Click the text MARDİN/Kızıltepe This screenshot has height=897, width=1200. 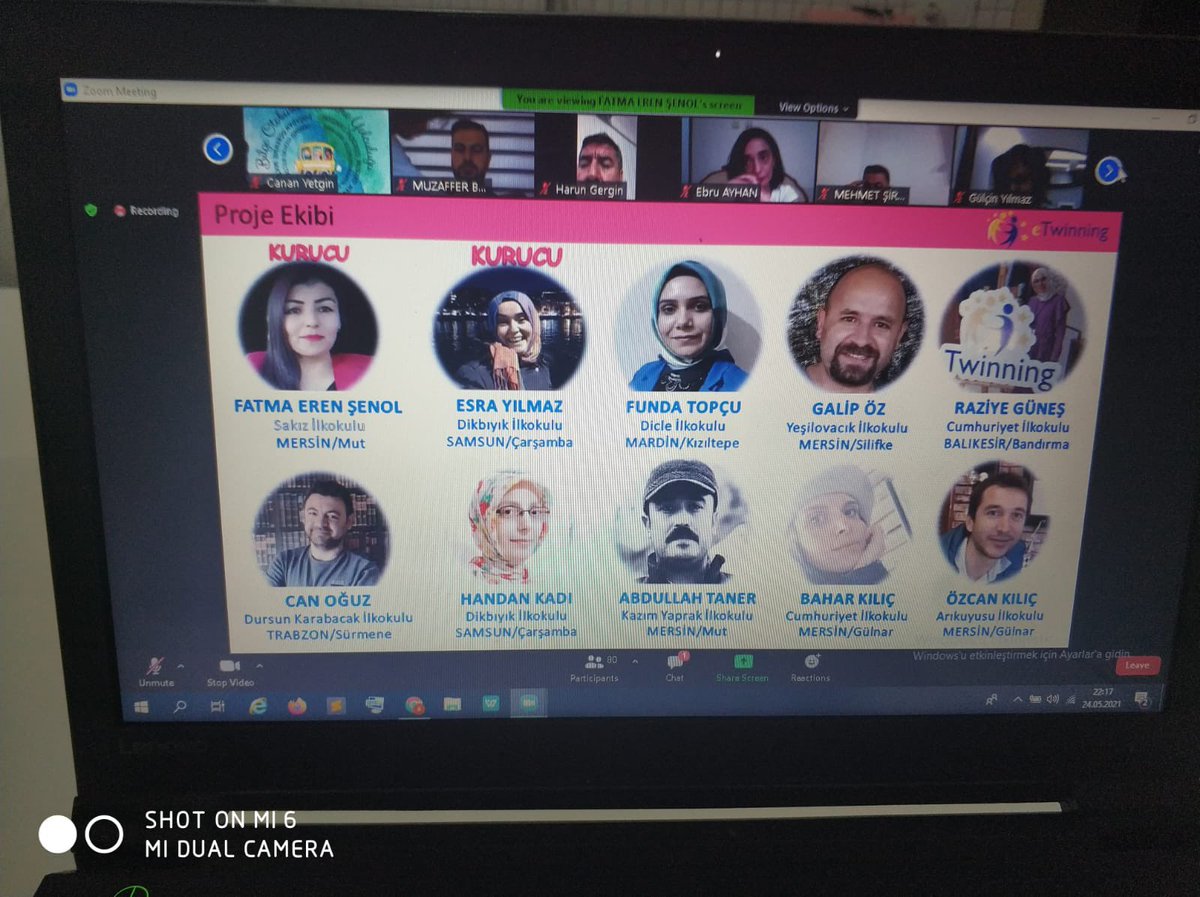(684, 442)
